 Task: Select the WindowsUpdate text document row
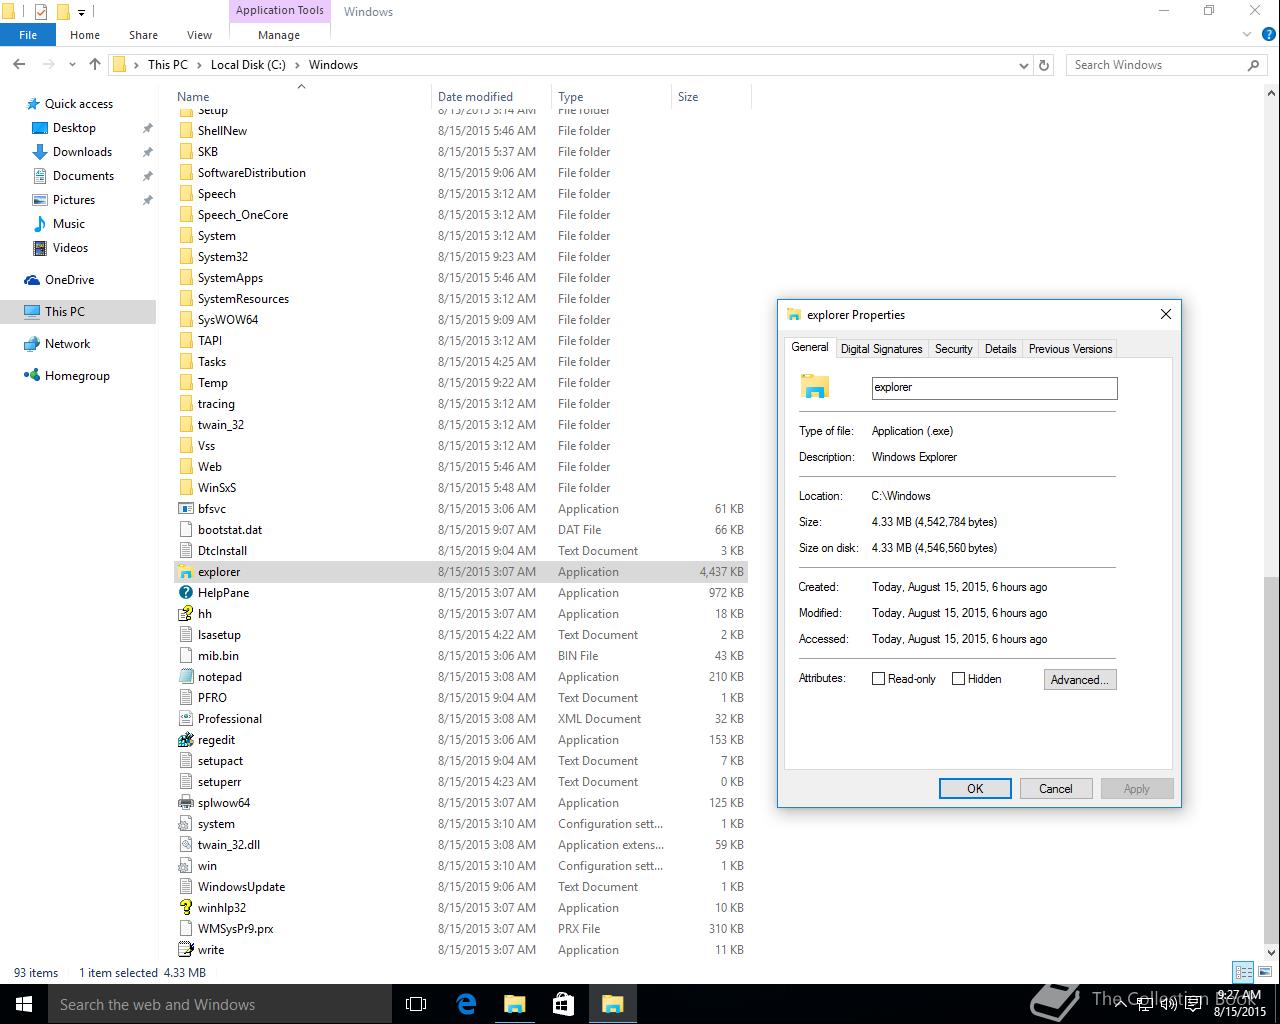click(x=460, y=887)
